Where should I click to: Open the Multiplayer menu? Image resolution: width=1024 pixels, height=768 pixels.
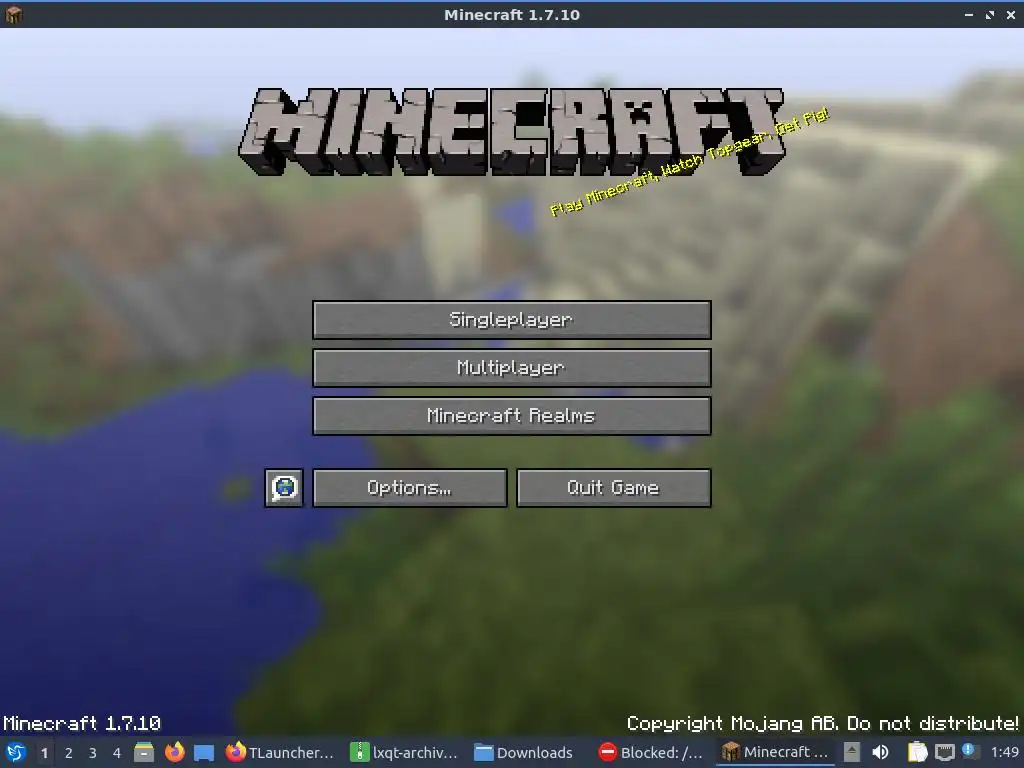coord(511,368)
